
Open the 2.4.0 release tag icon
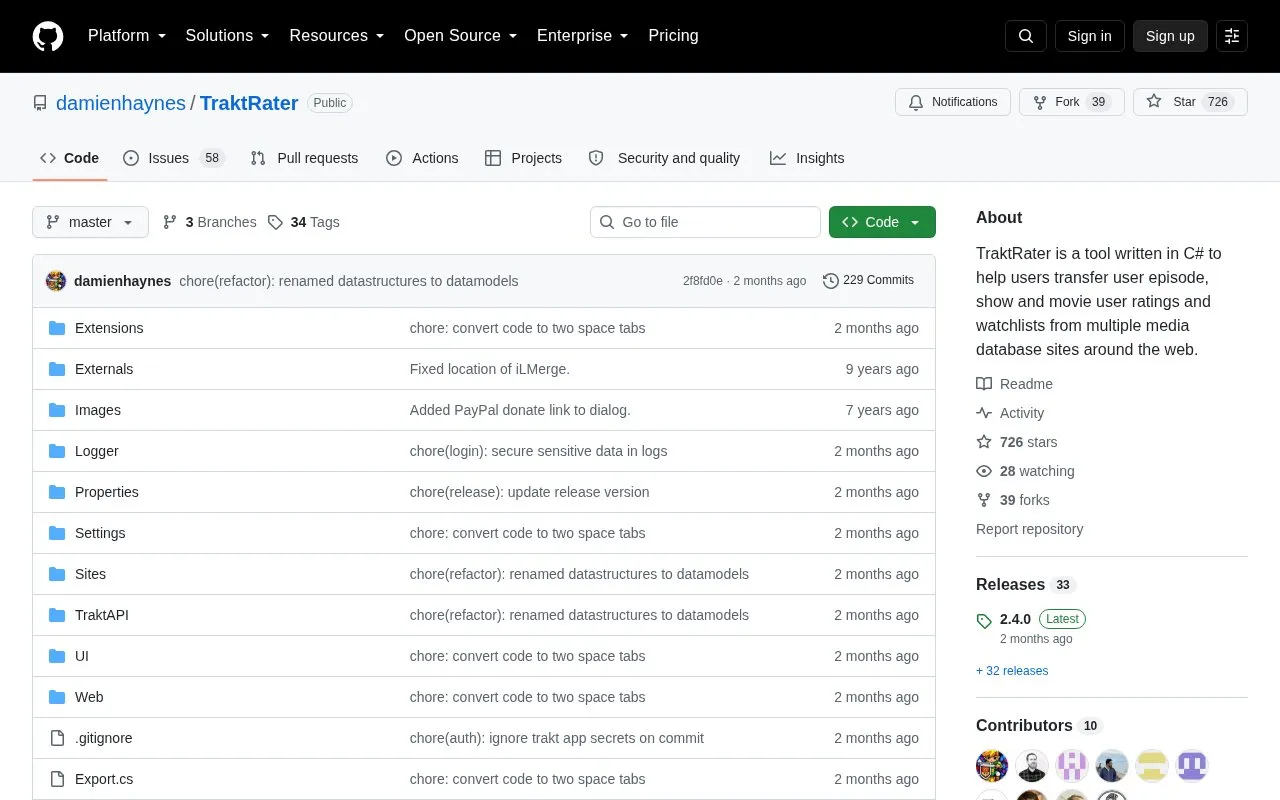[x=984, y=621]
